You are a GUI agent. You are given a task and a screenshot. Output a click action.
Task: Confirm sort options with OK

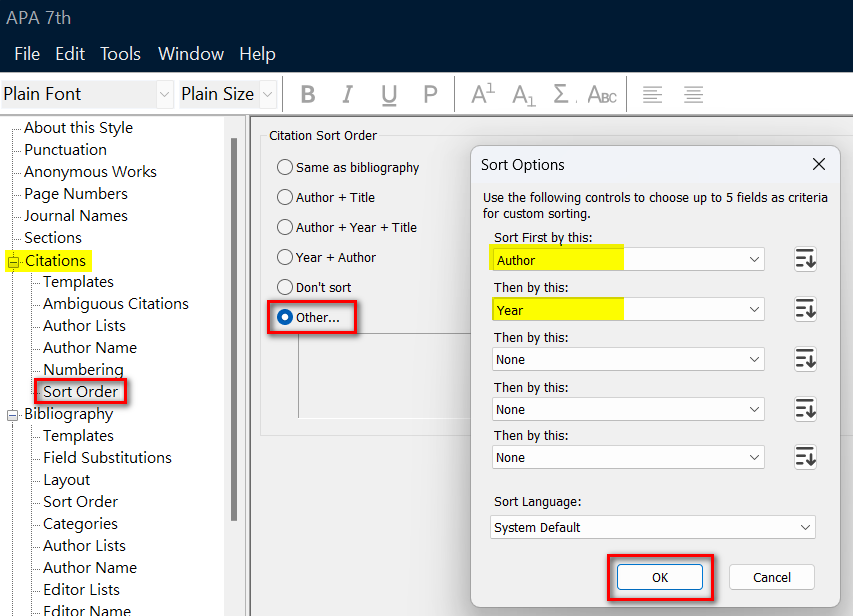659,577
